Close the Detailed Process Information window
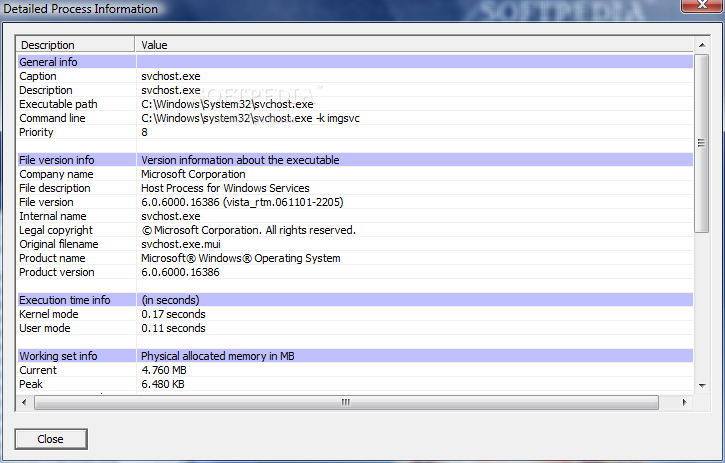The width and height of the screenshot is (725, 463). click(x=702, y=6)
